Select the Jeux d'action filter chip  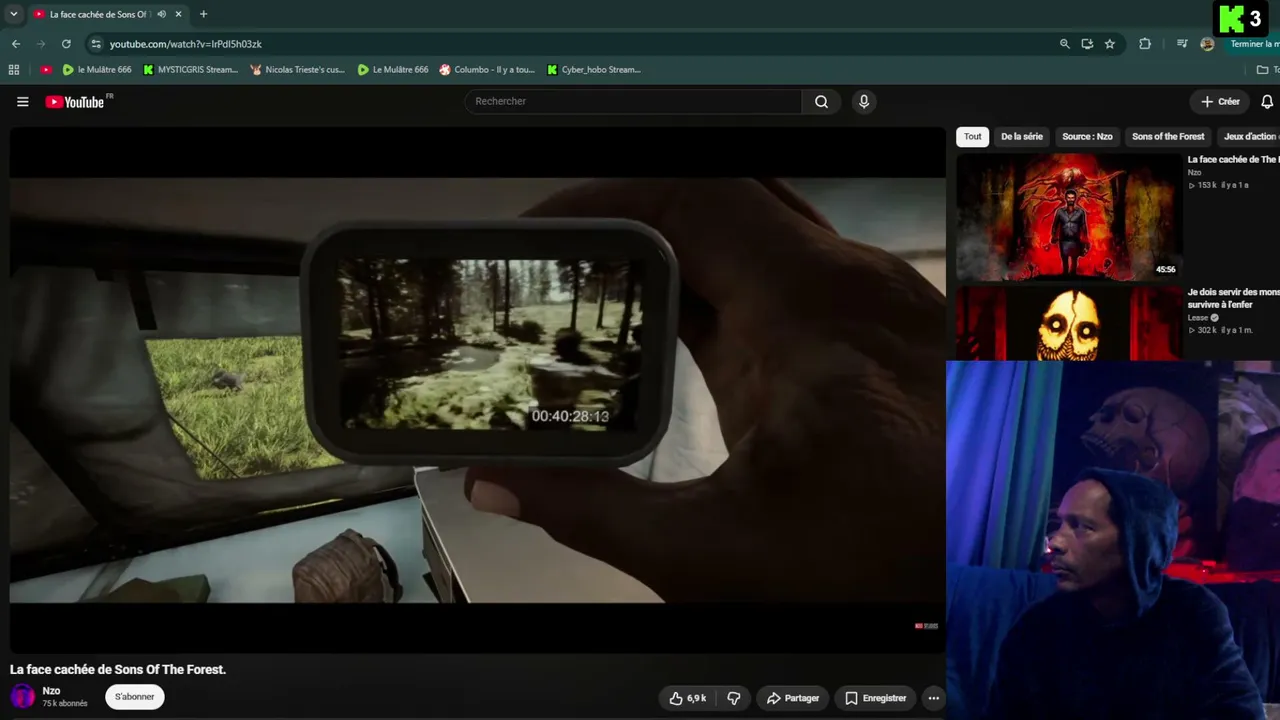1248,137
